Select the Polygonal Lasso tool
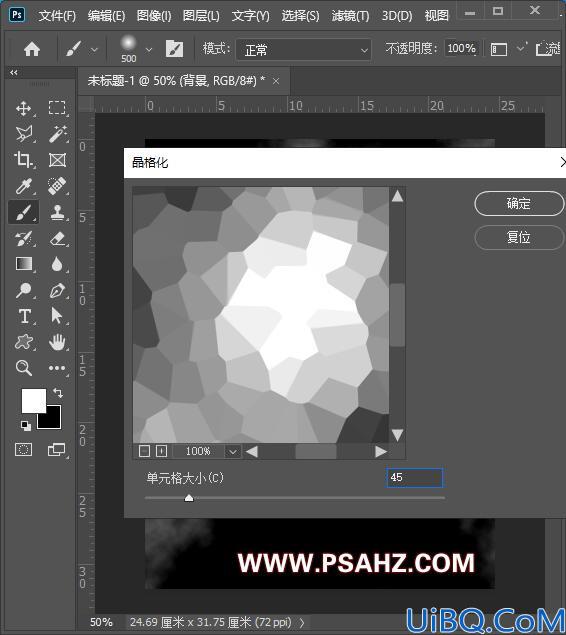 pyautogui.click(x=23, y=134)
